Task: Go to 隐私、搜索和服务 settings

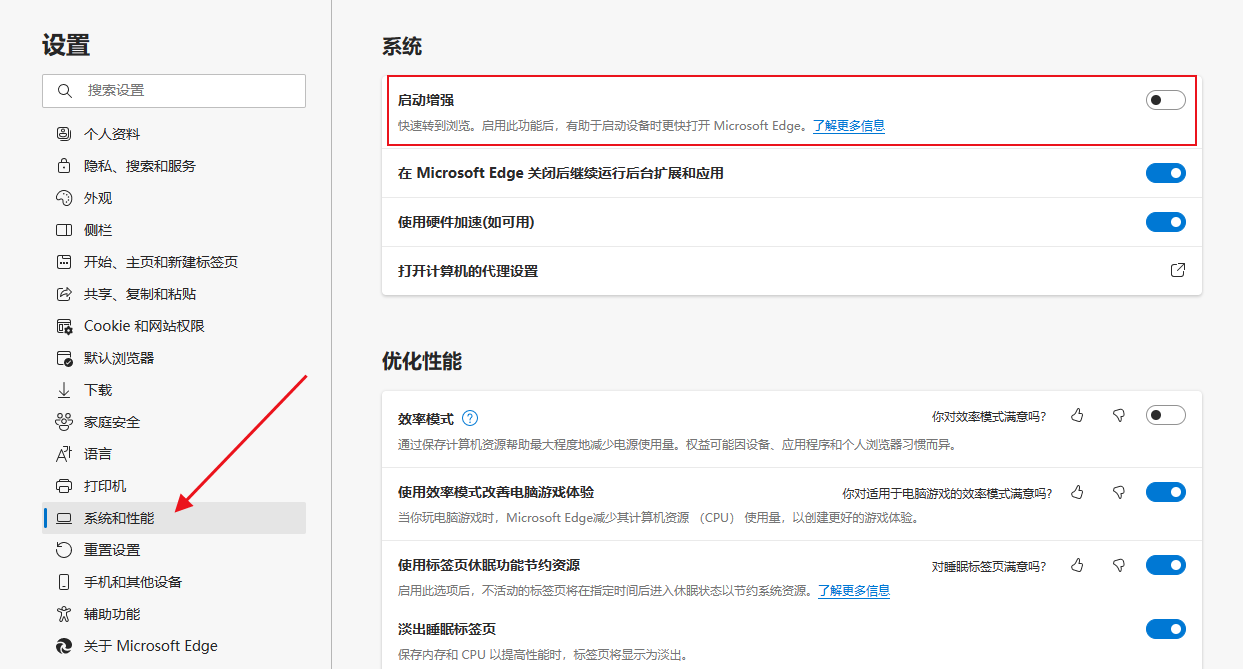Action: click(174, 166)
